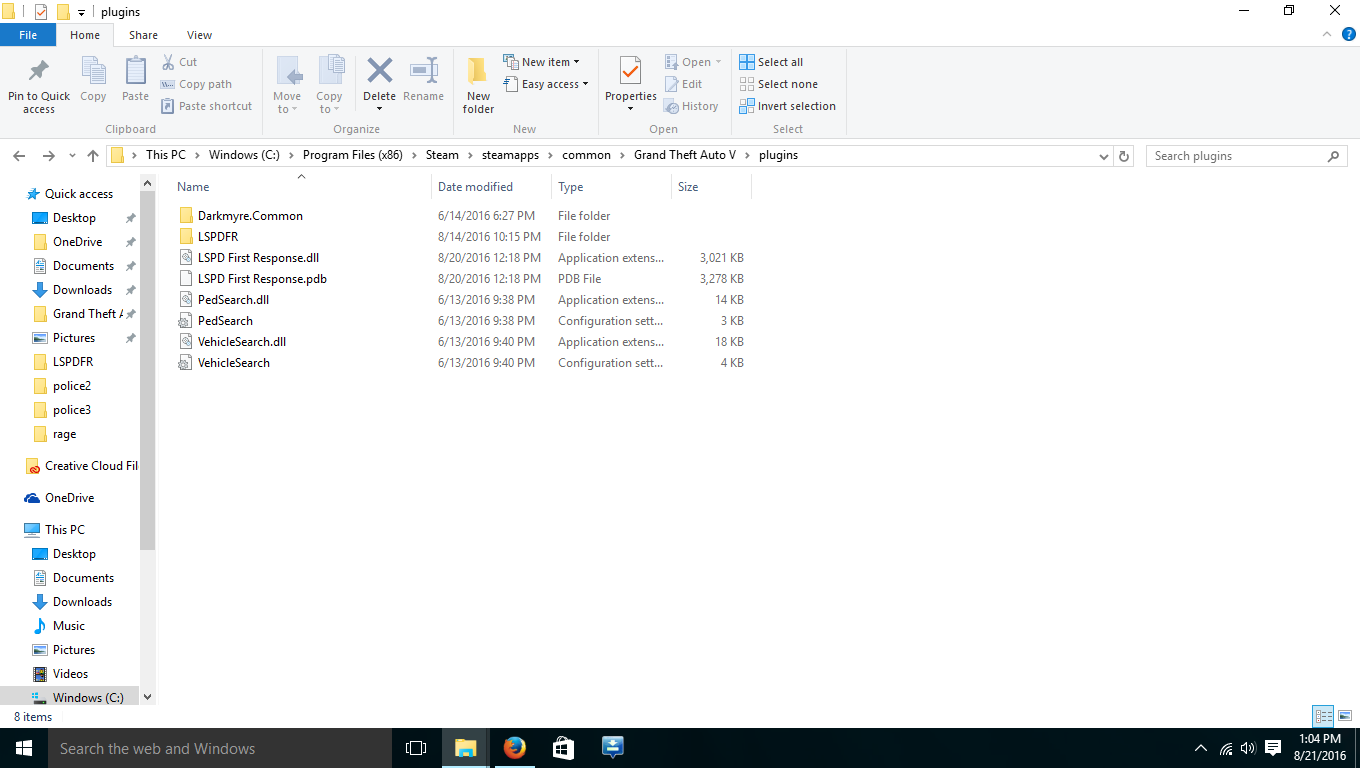Select the Darkmyre.Common folder

(250, 216)
